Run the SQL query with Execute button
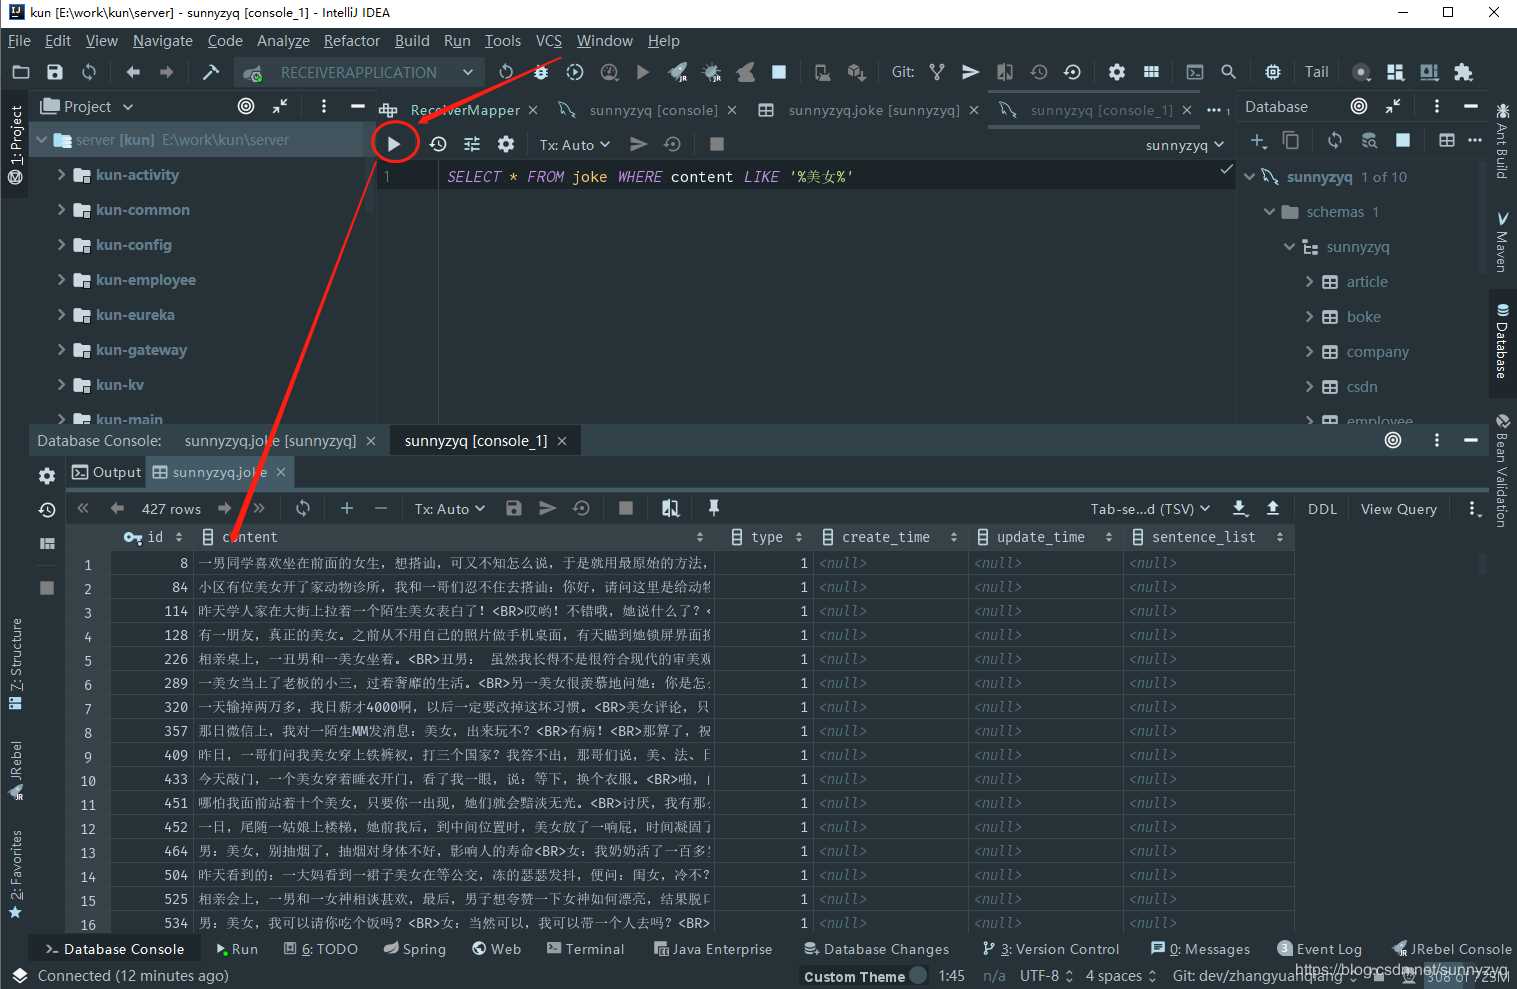This screenshot has height=989, width=1517. [x=394, y=144]
